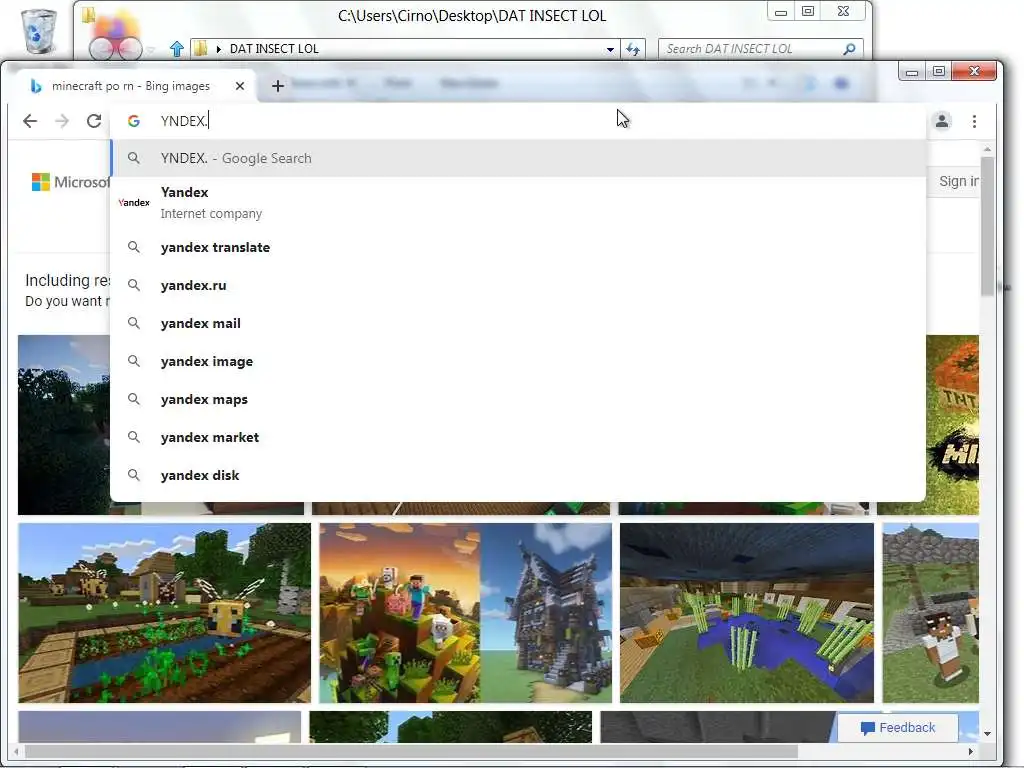Click the search icon beside yandex maps
This screenshot has width=1024, height=768.
(x=134, y=398)
